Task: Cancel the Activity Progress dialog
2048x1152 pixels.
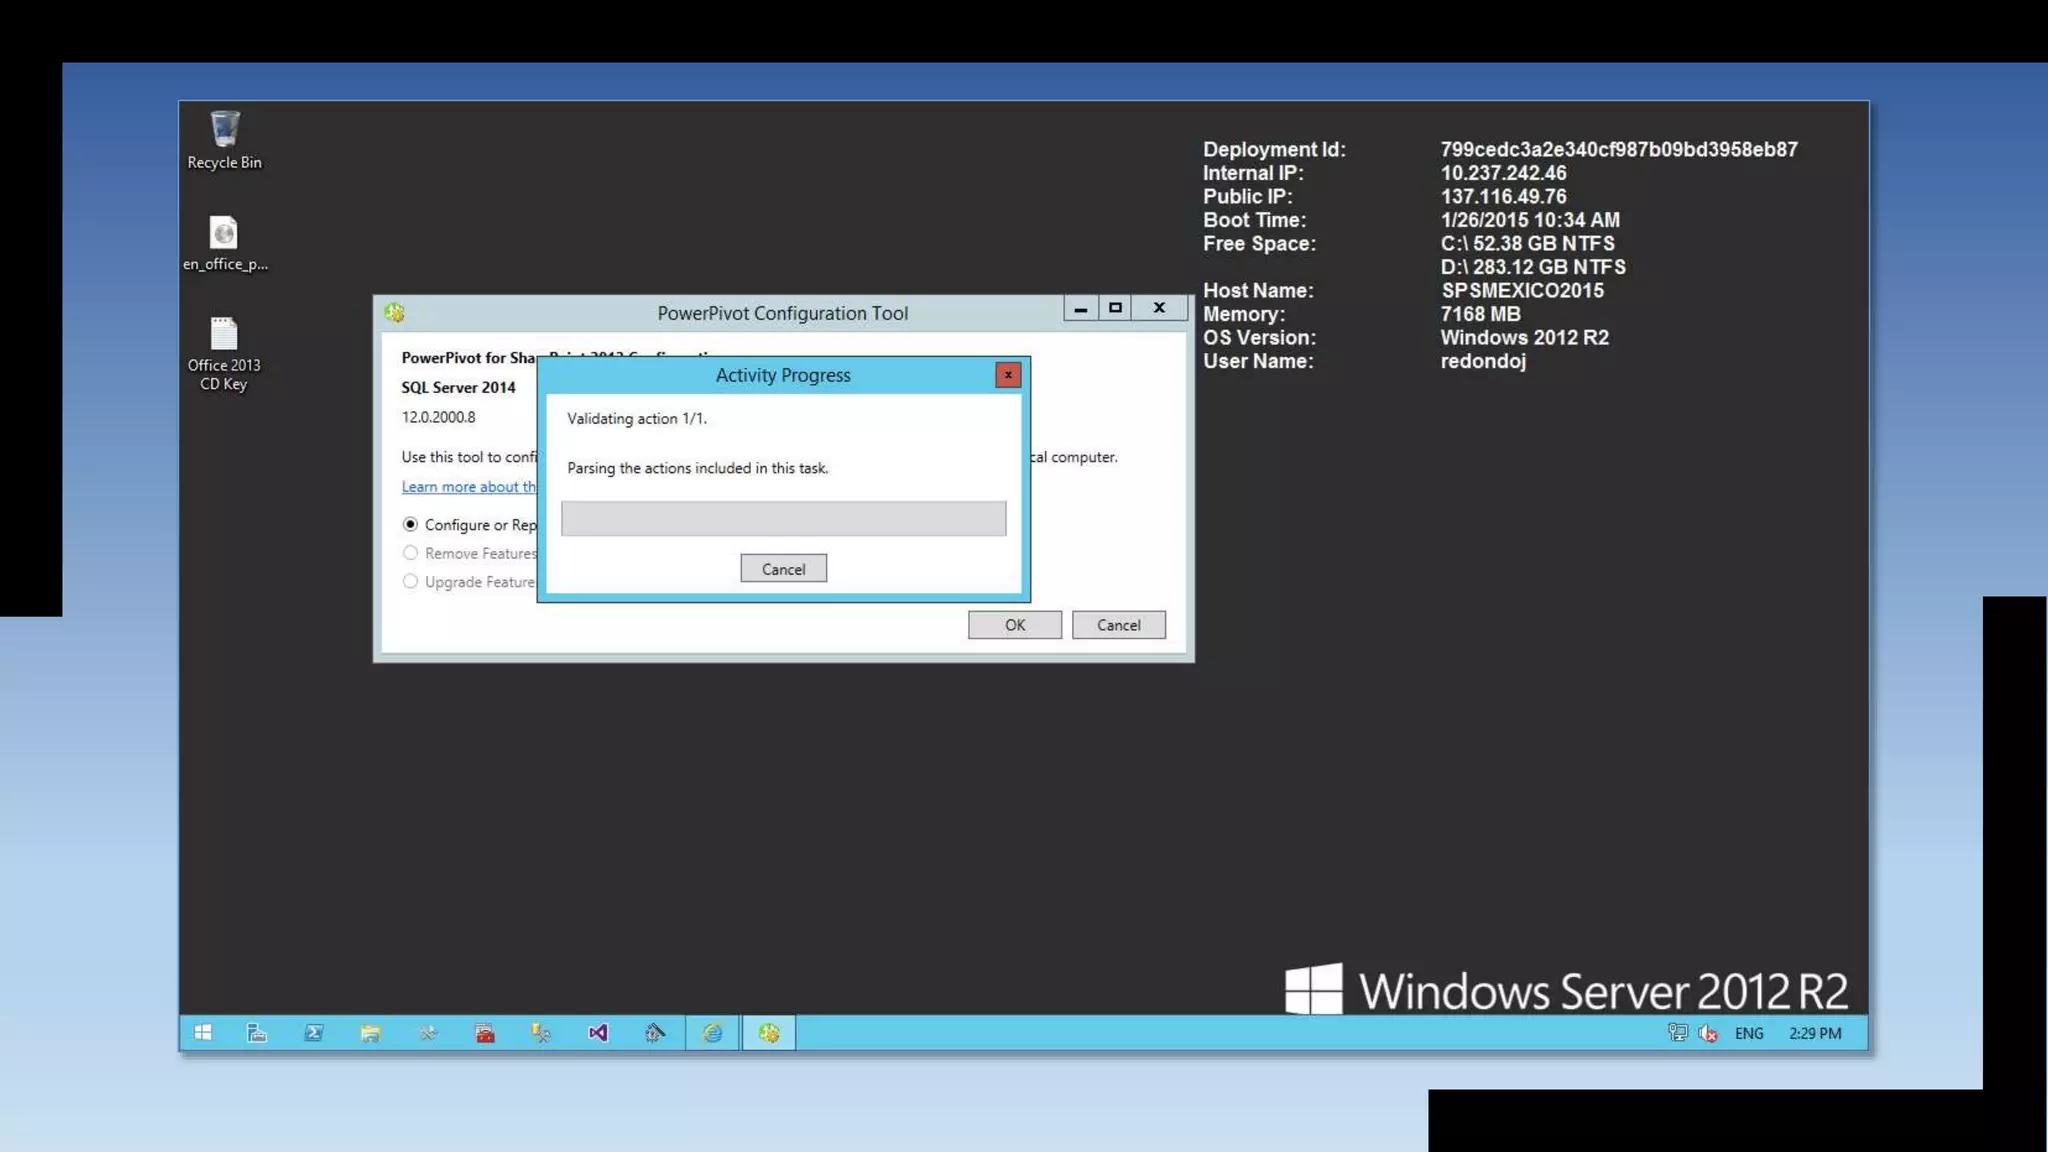Action: point(783,568)
